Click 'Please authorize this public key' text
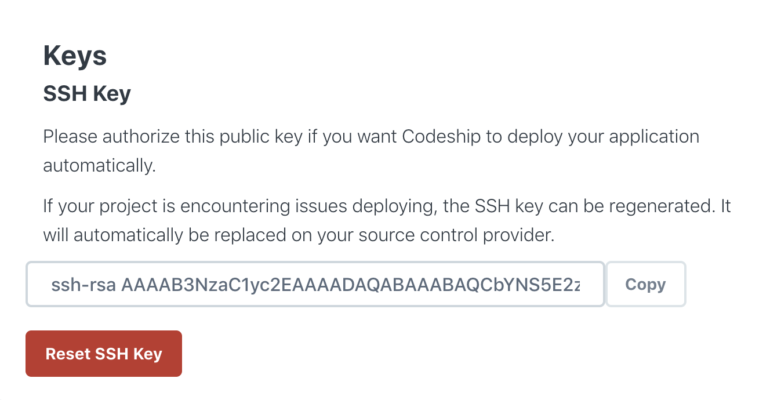The height and width of the screenshot is (400, 770). pos(172,136)
